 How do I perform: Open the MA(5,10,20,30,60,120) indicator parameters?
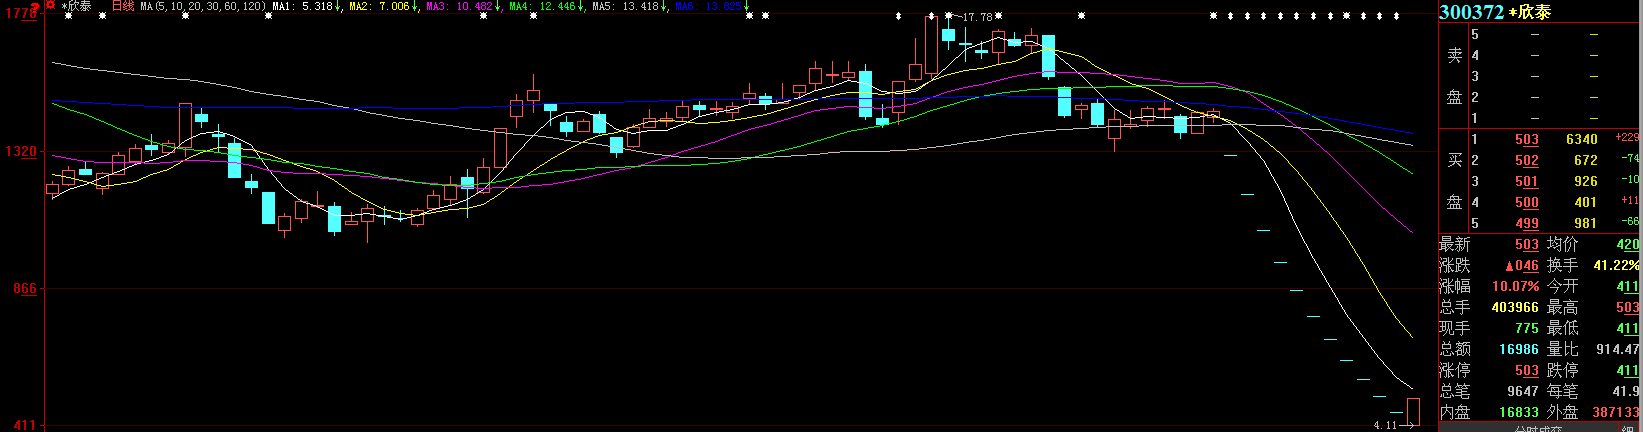203,7
